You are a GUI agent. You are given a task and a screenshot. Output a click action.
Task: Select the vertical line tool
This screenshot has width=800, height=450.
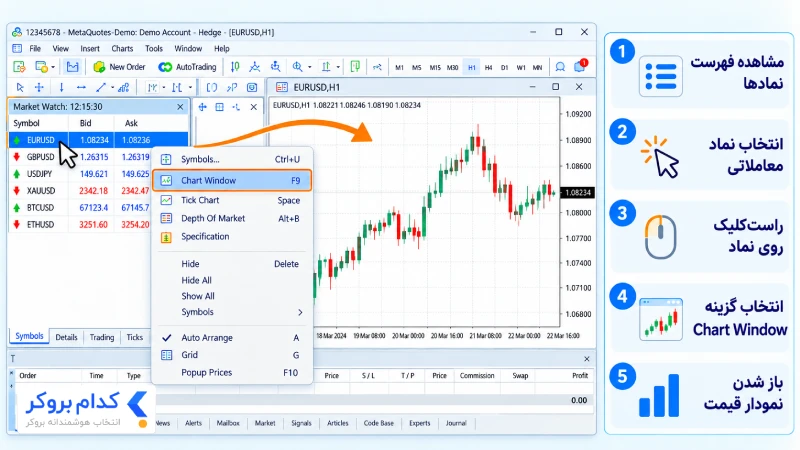point(61,87)
